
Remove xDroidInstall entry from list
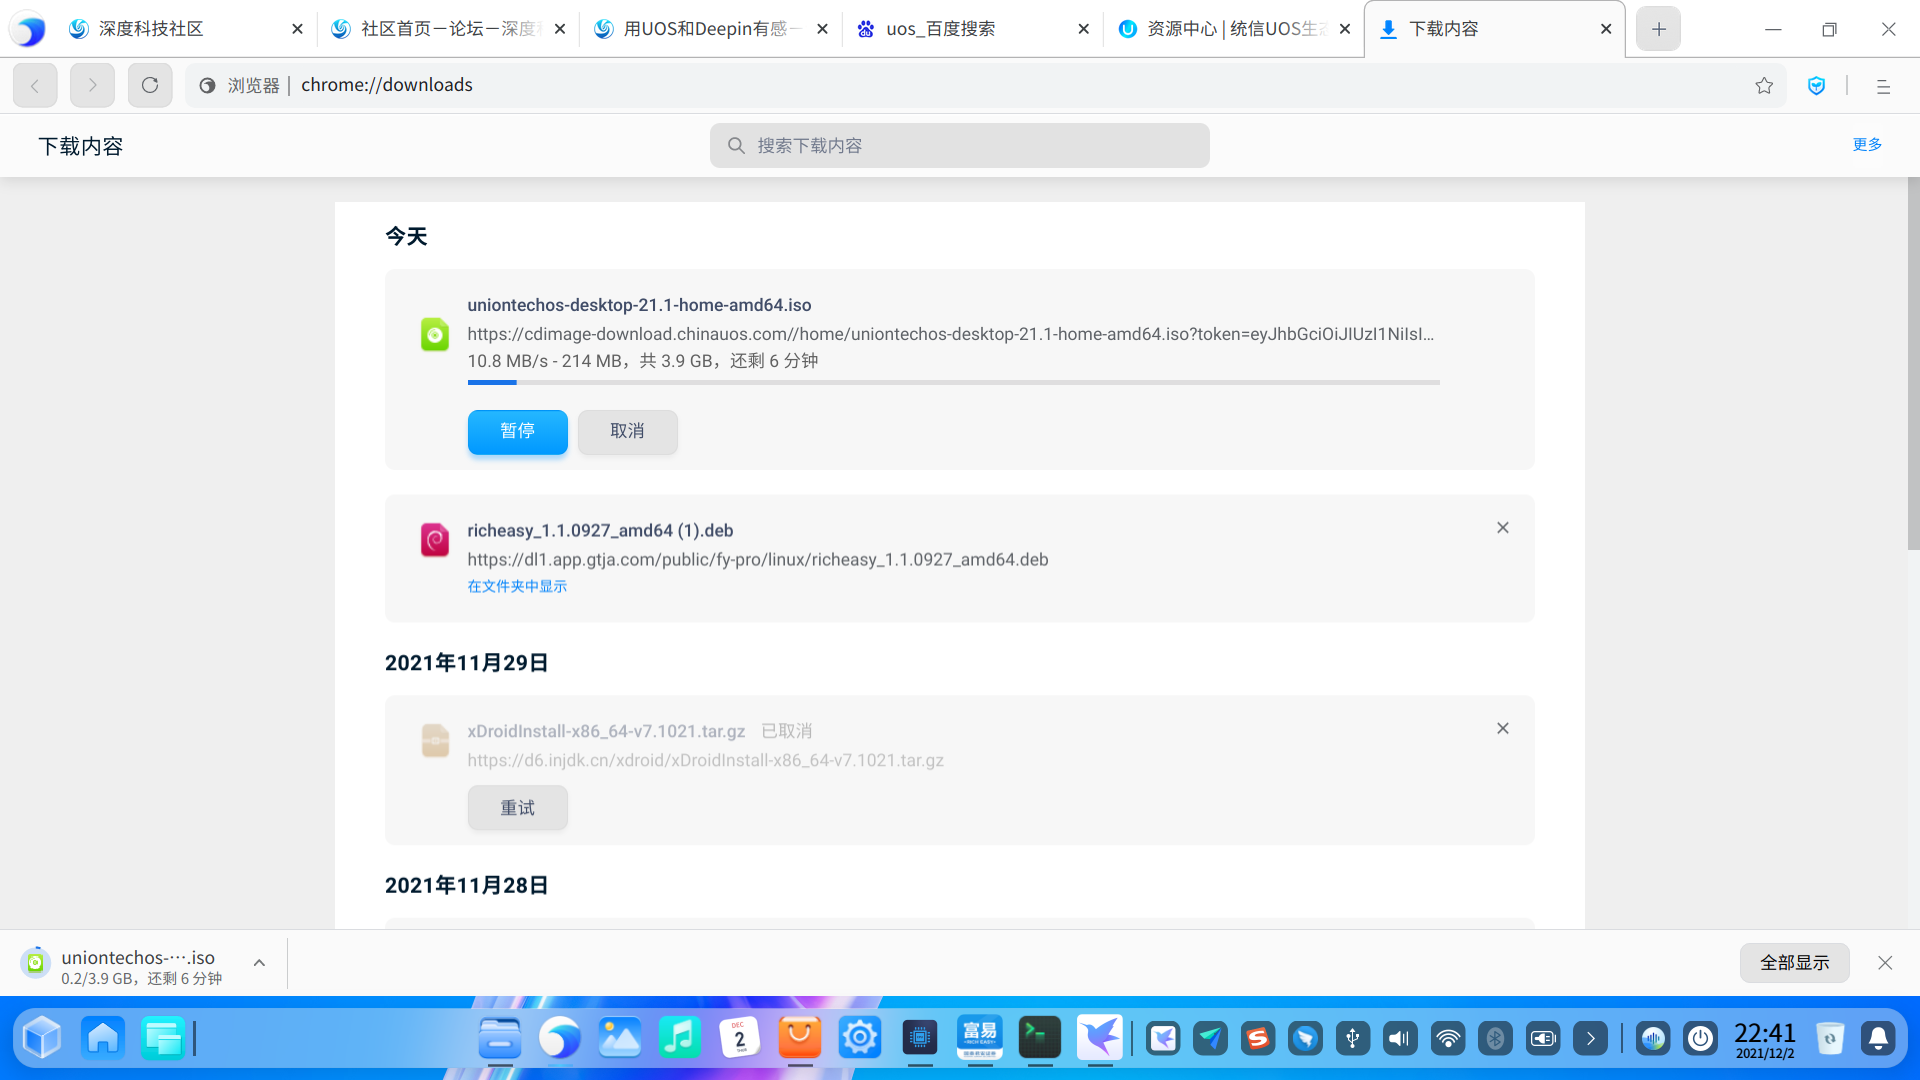1502,729
